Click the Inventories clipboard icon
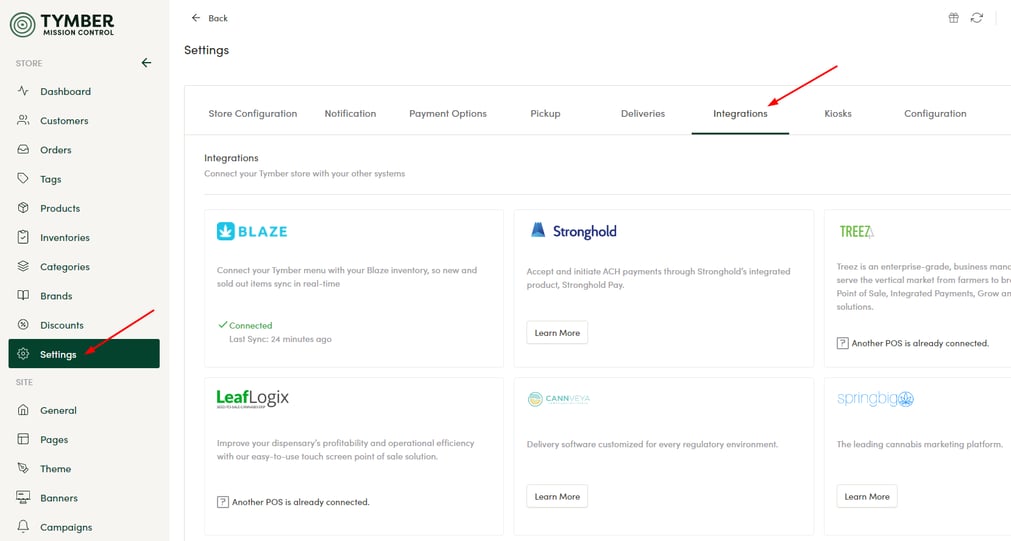 tap(23, 237)
